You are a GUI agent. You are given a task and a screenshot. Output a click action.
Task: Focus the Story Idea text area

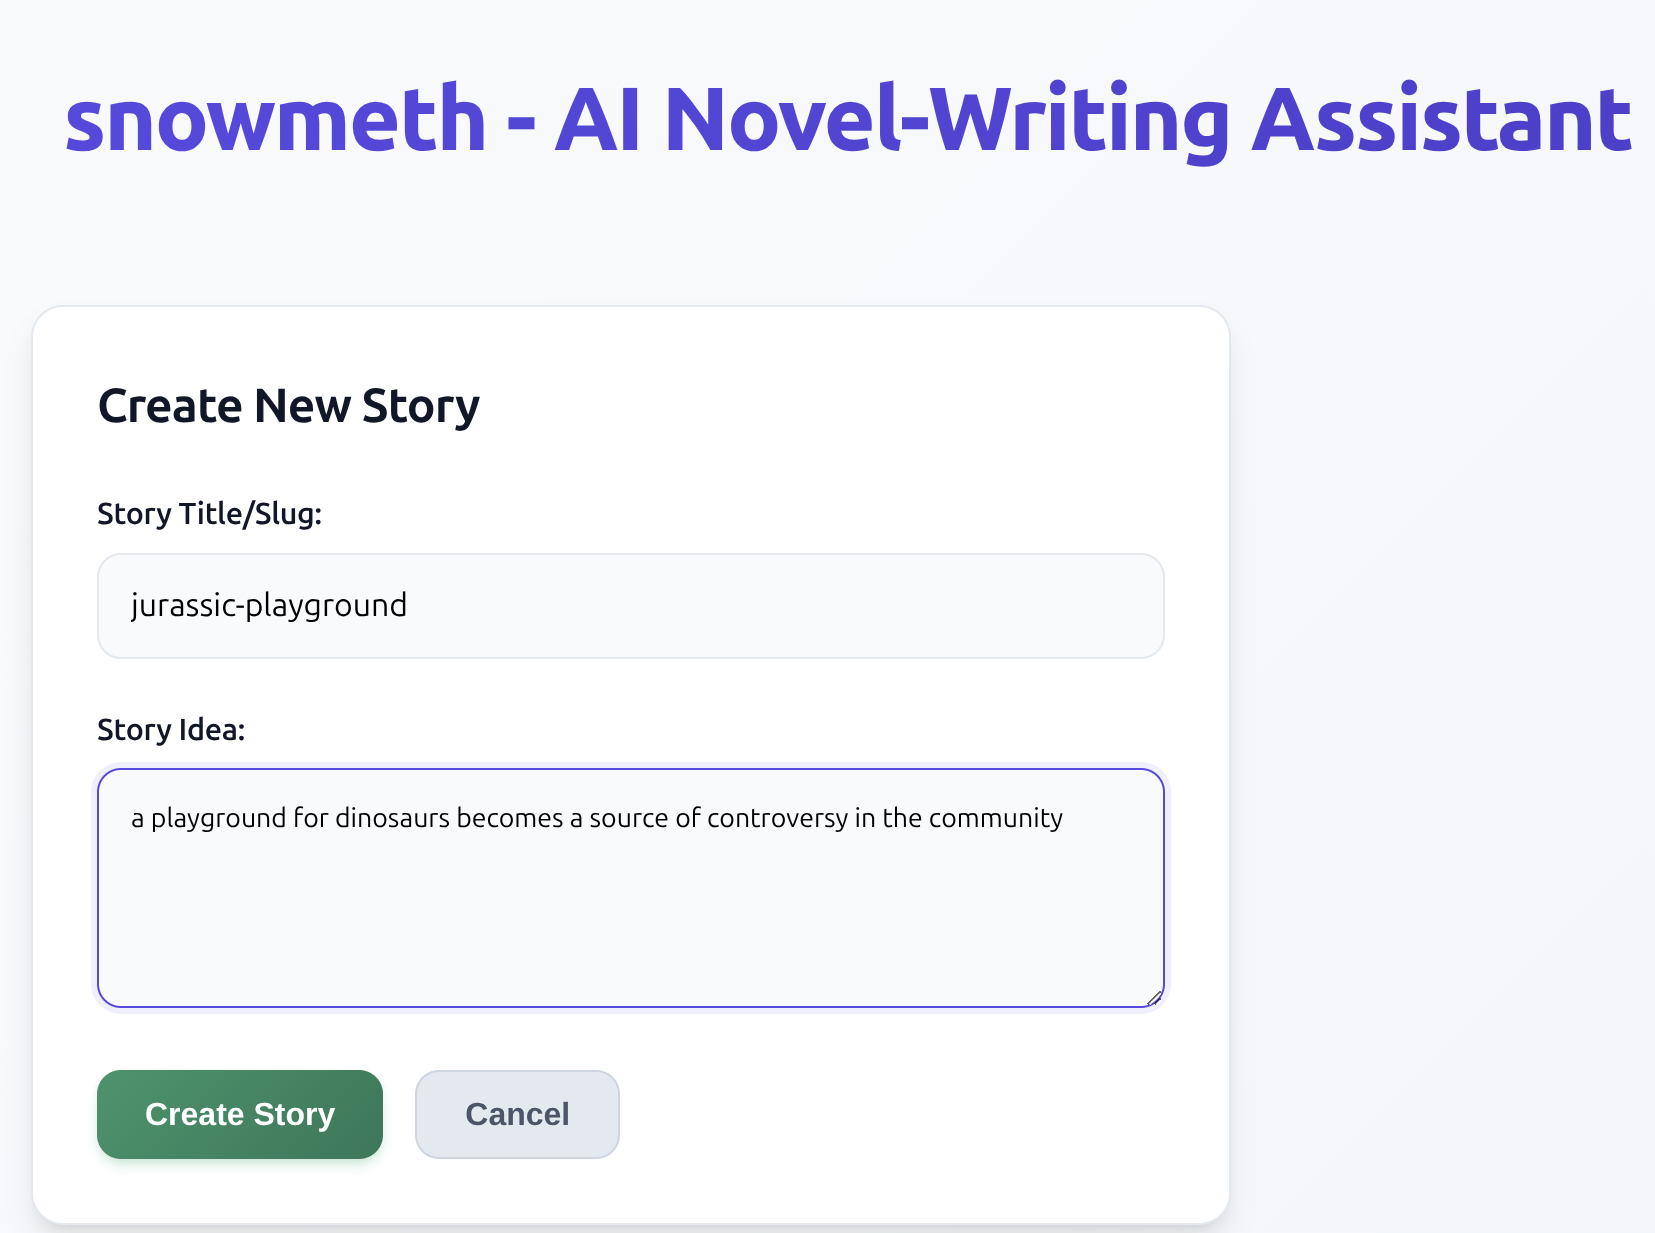click(x=631, y=888)
